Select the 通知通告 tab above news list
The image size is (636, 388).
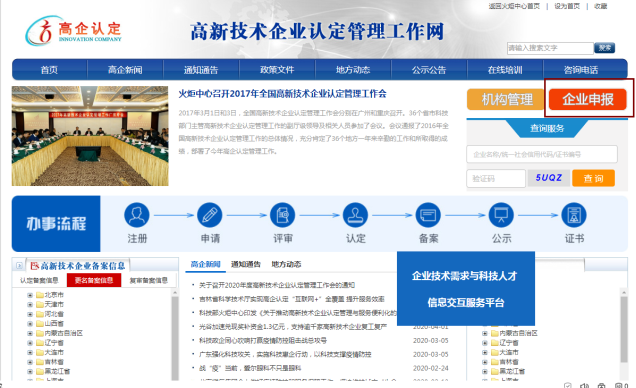pyautogui.click(x=246, y=264)
